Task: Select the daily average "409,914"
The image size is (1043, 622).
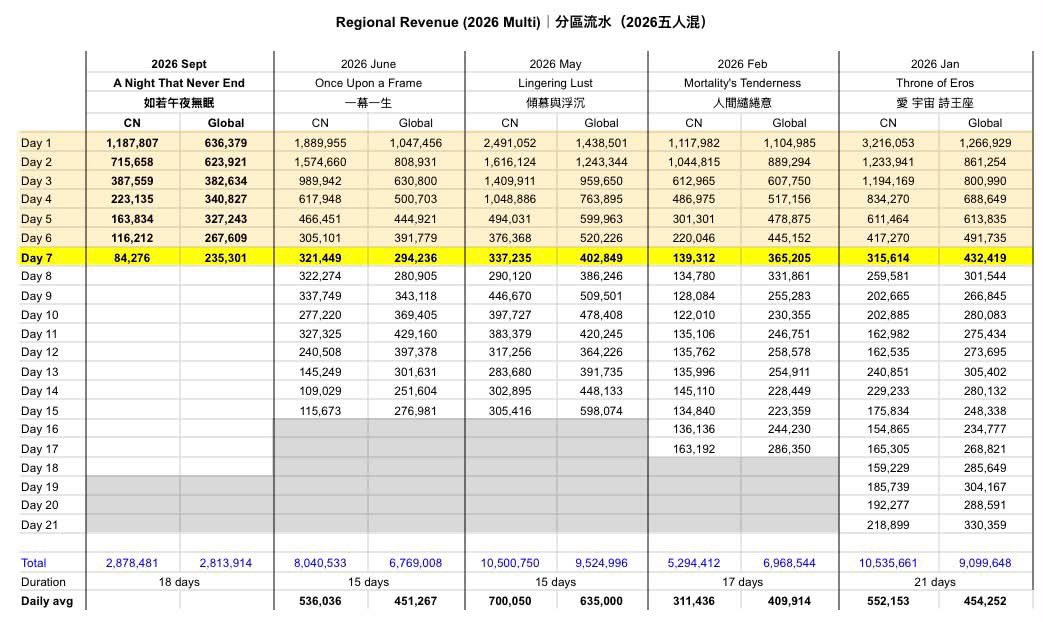Action: click(789, 601)
